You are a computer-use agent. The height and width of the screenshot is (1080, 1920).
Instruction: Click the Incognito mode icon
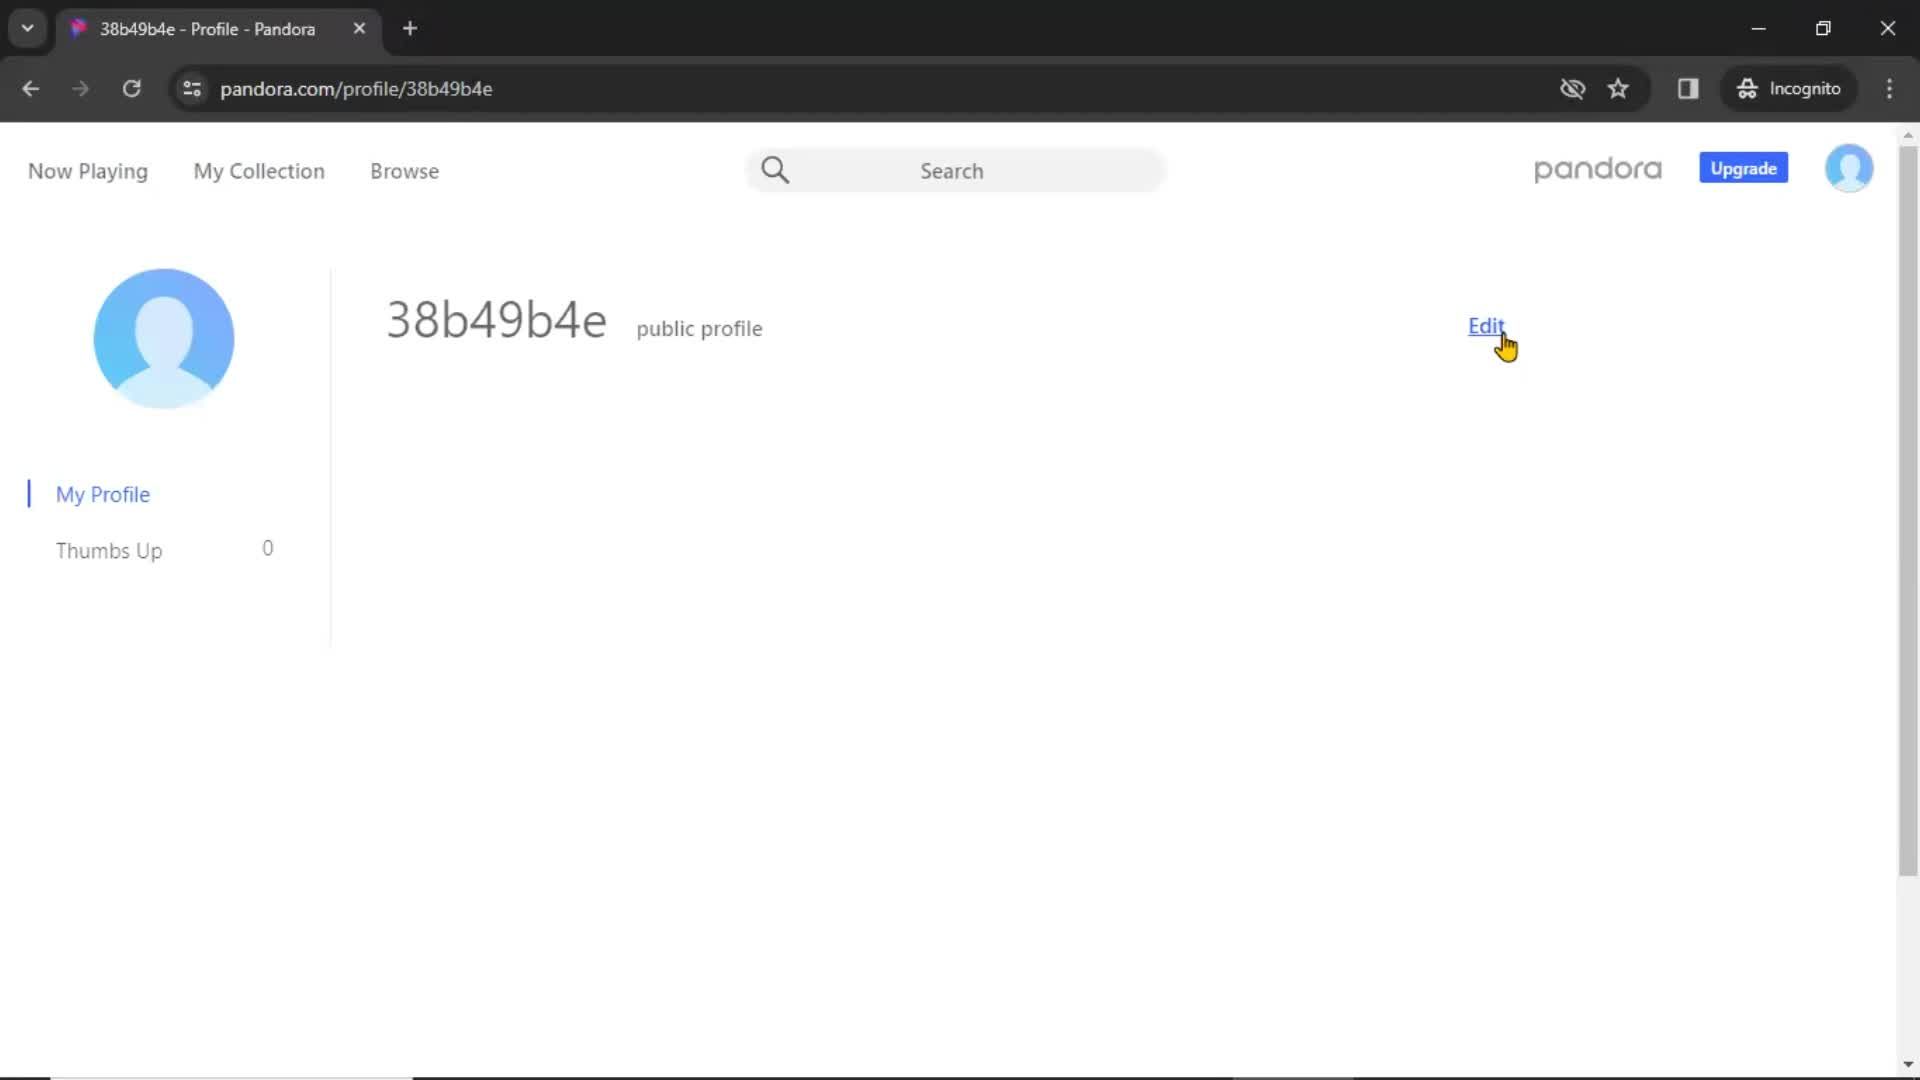pos(1749,88)
